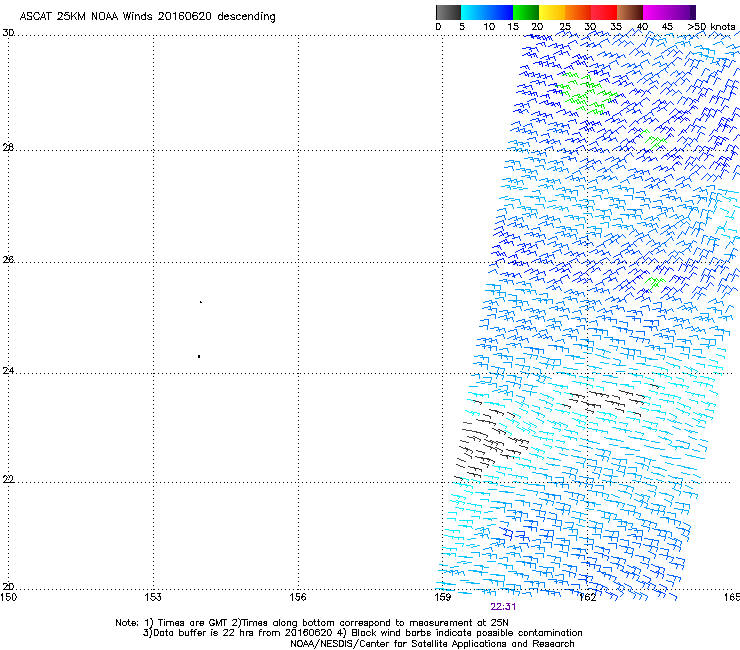
Task: Click the longitude label 156
Action: tap(298, 597)
